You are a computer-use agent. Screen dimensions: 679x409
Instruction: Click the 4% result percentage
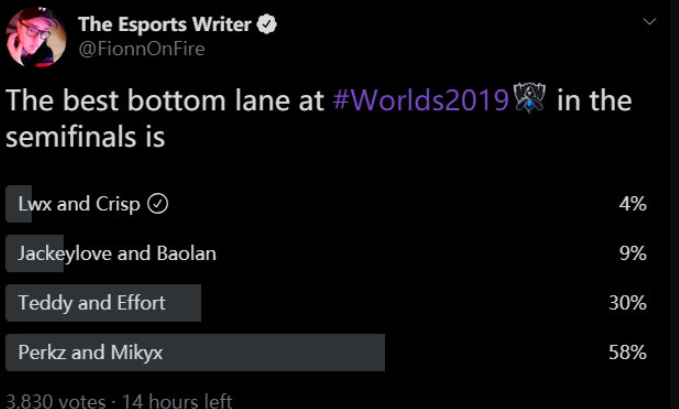633,204
